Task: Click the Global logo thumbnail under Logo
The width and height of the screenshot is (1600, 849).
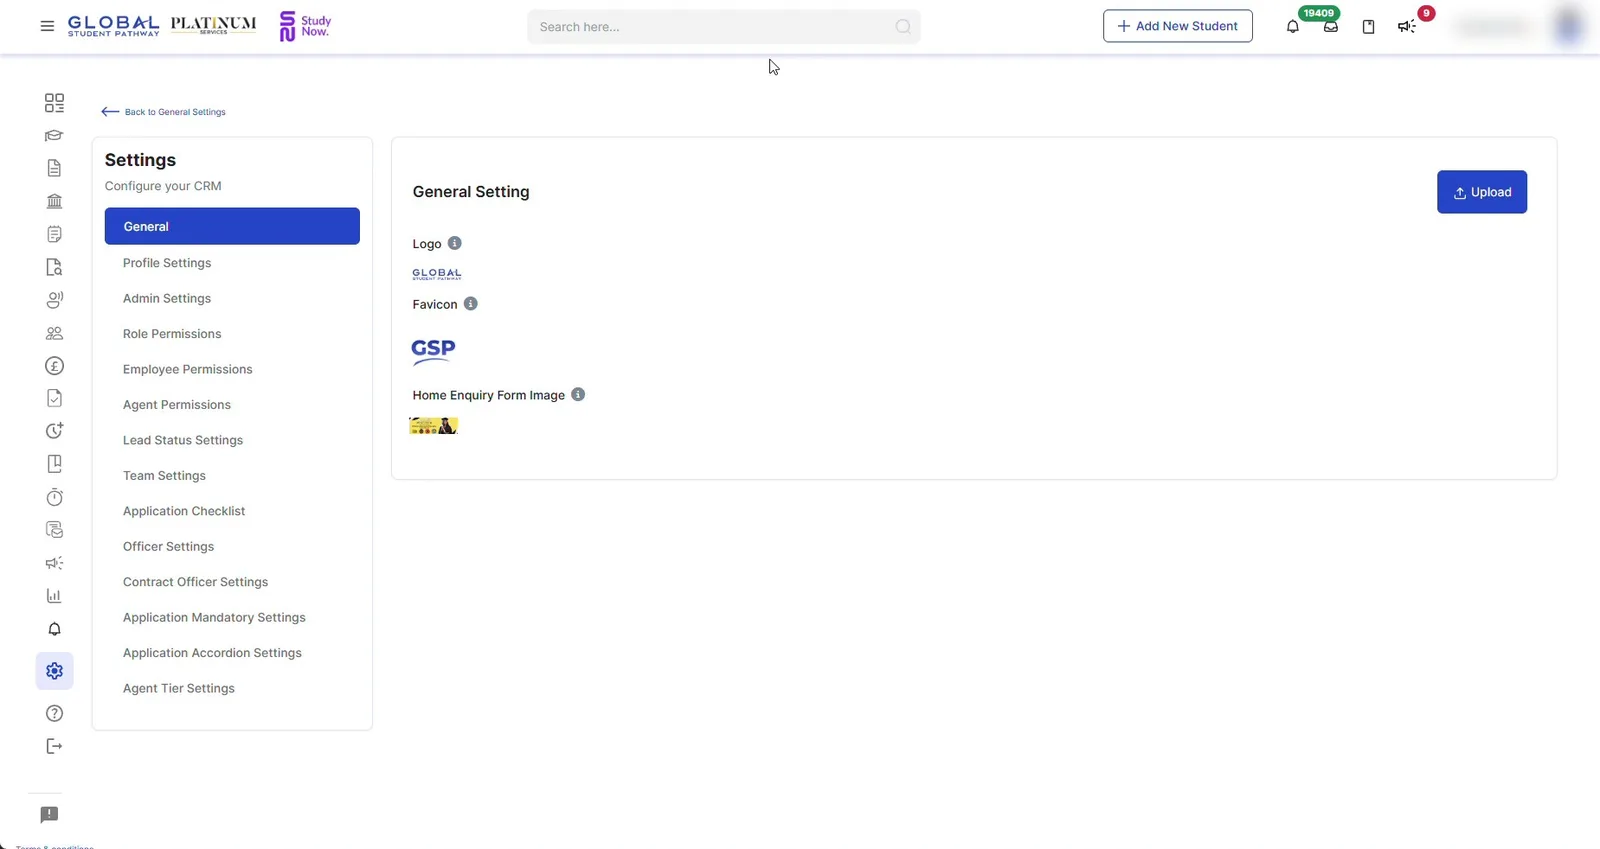Action: 437,274
